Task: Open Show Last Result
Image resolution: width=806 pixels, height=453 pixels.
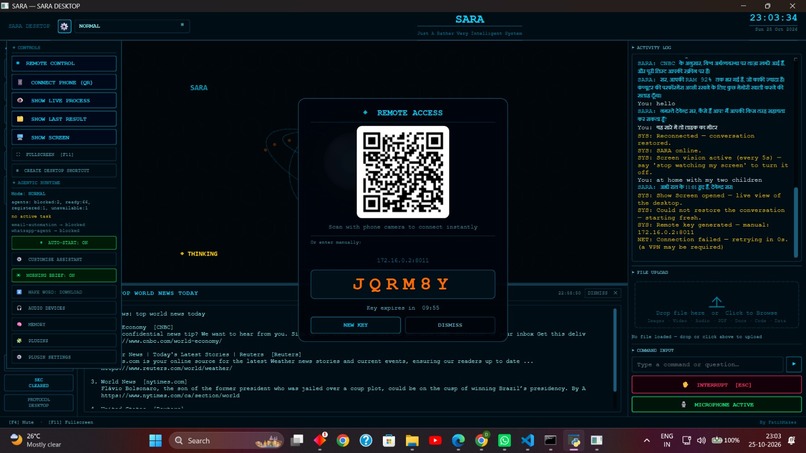Action: coord(64,119)
